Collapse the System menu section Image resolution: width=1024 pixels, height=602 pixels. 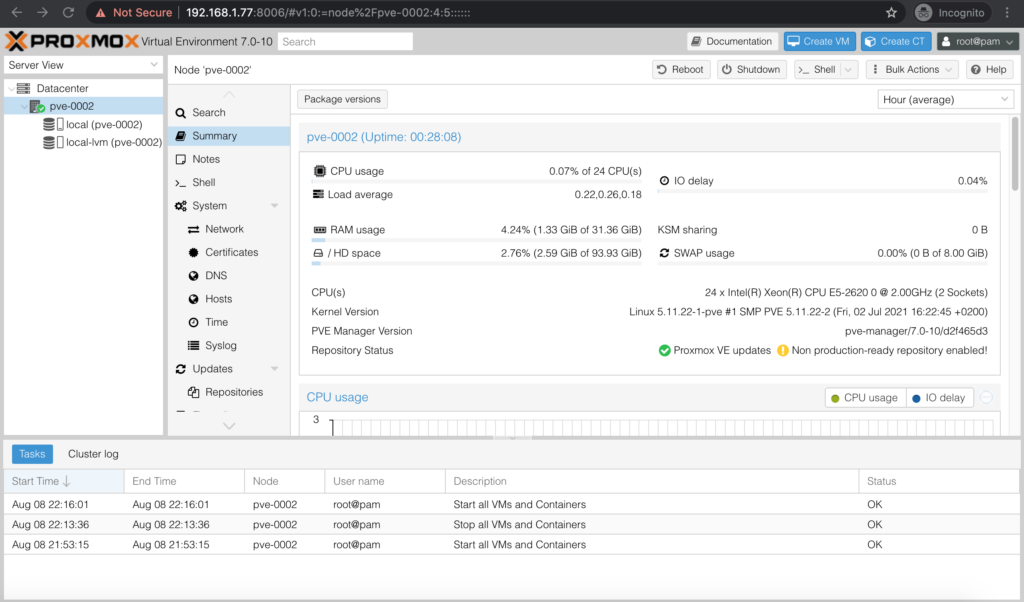pos(274,206)
